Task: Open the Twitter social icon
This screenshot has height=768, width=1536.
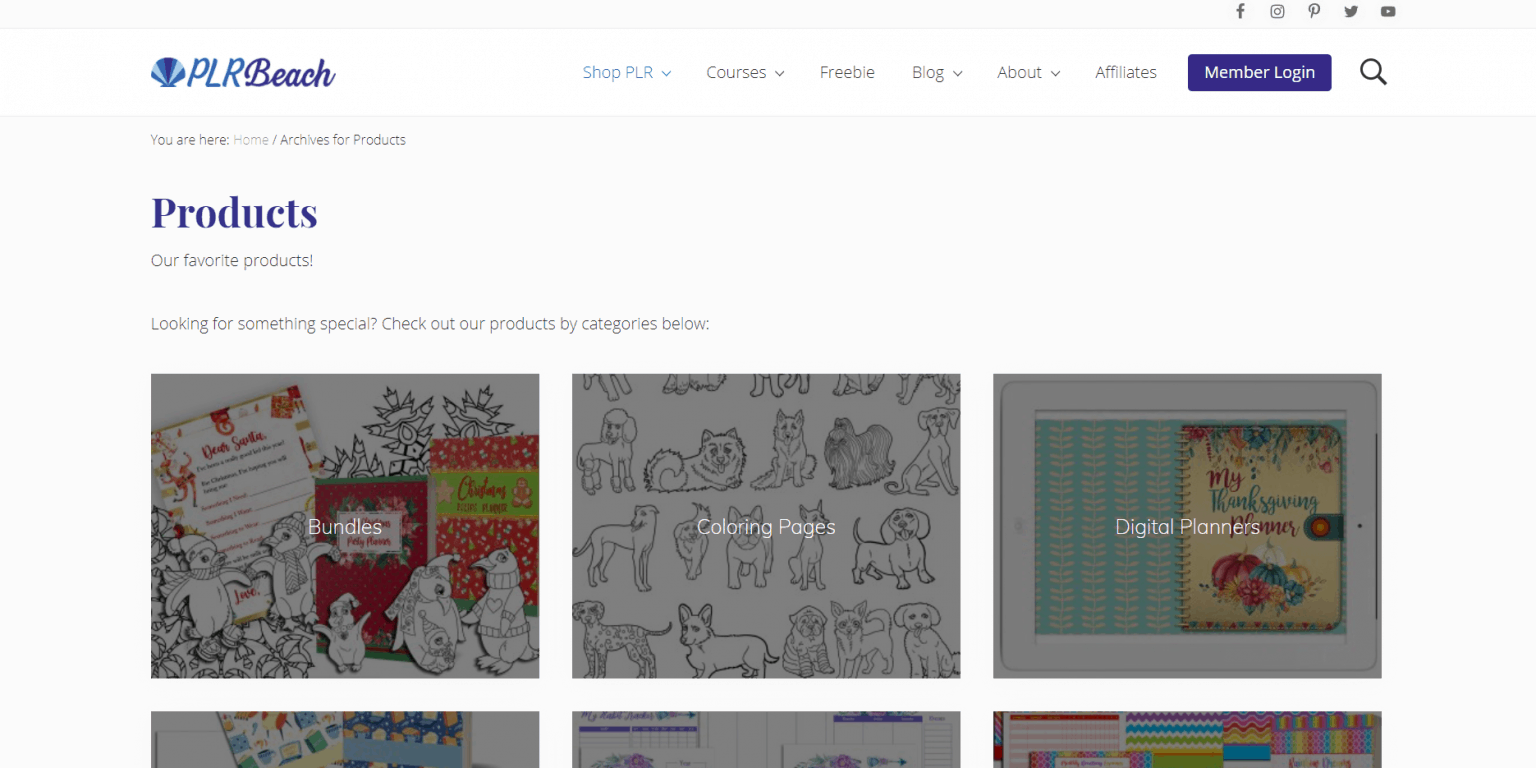Action: (1351, 12)
